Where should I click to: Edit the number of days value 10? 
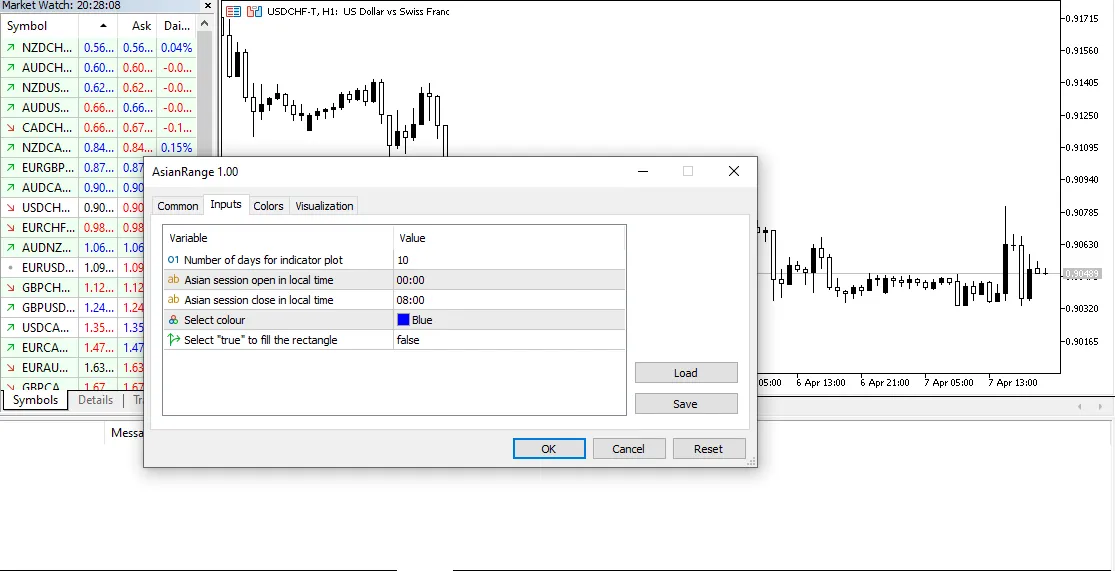508,260
